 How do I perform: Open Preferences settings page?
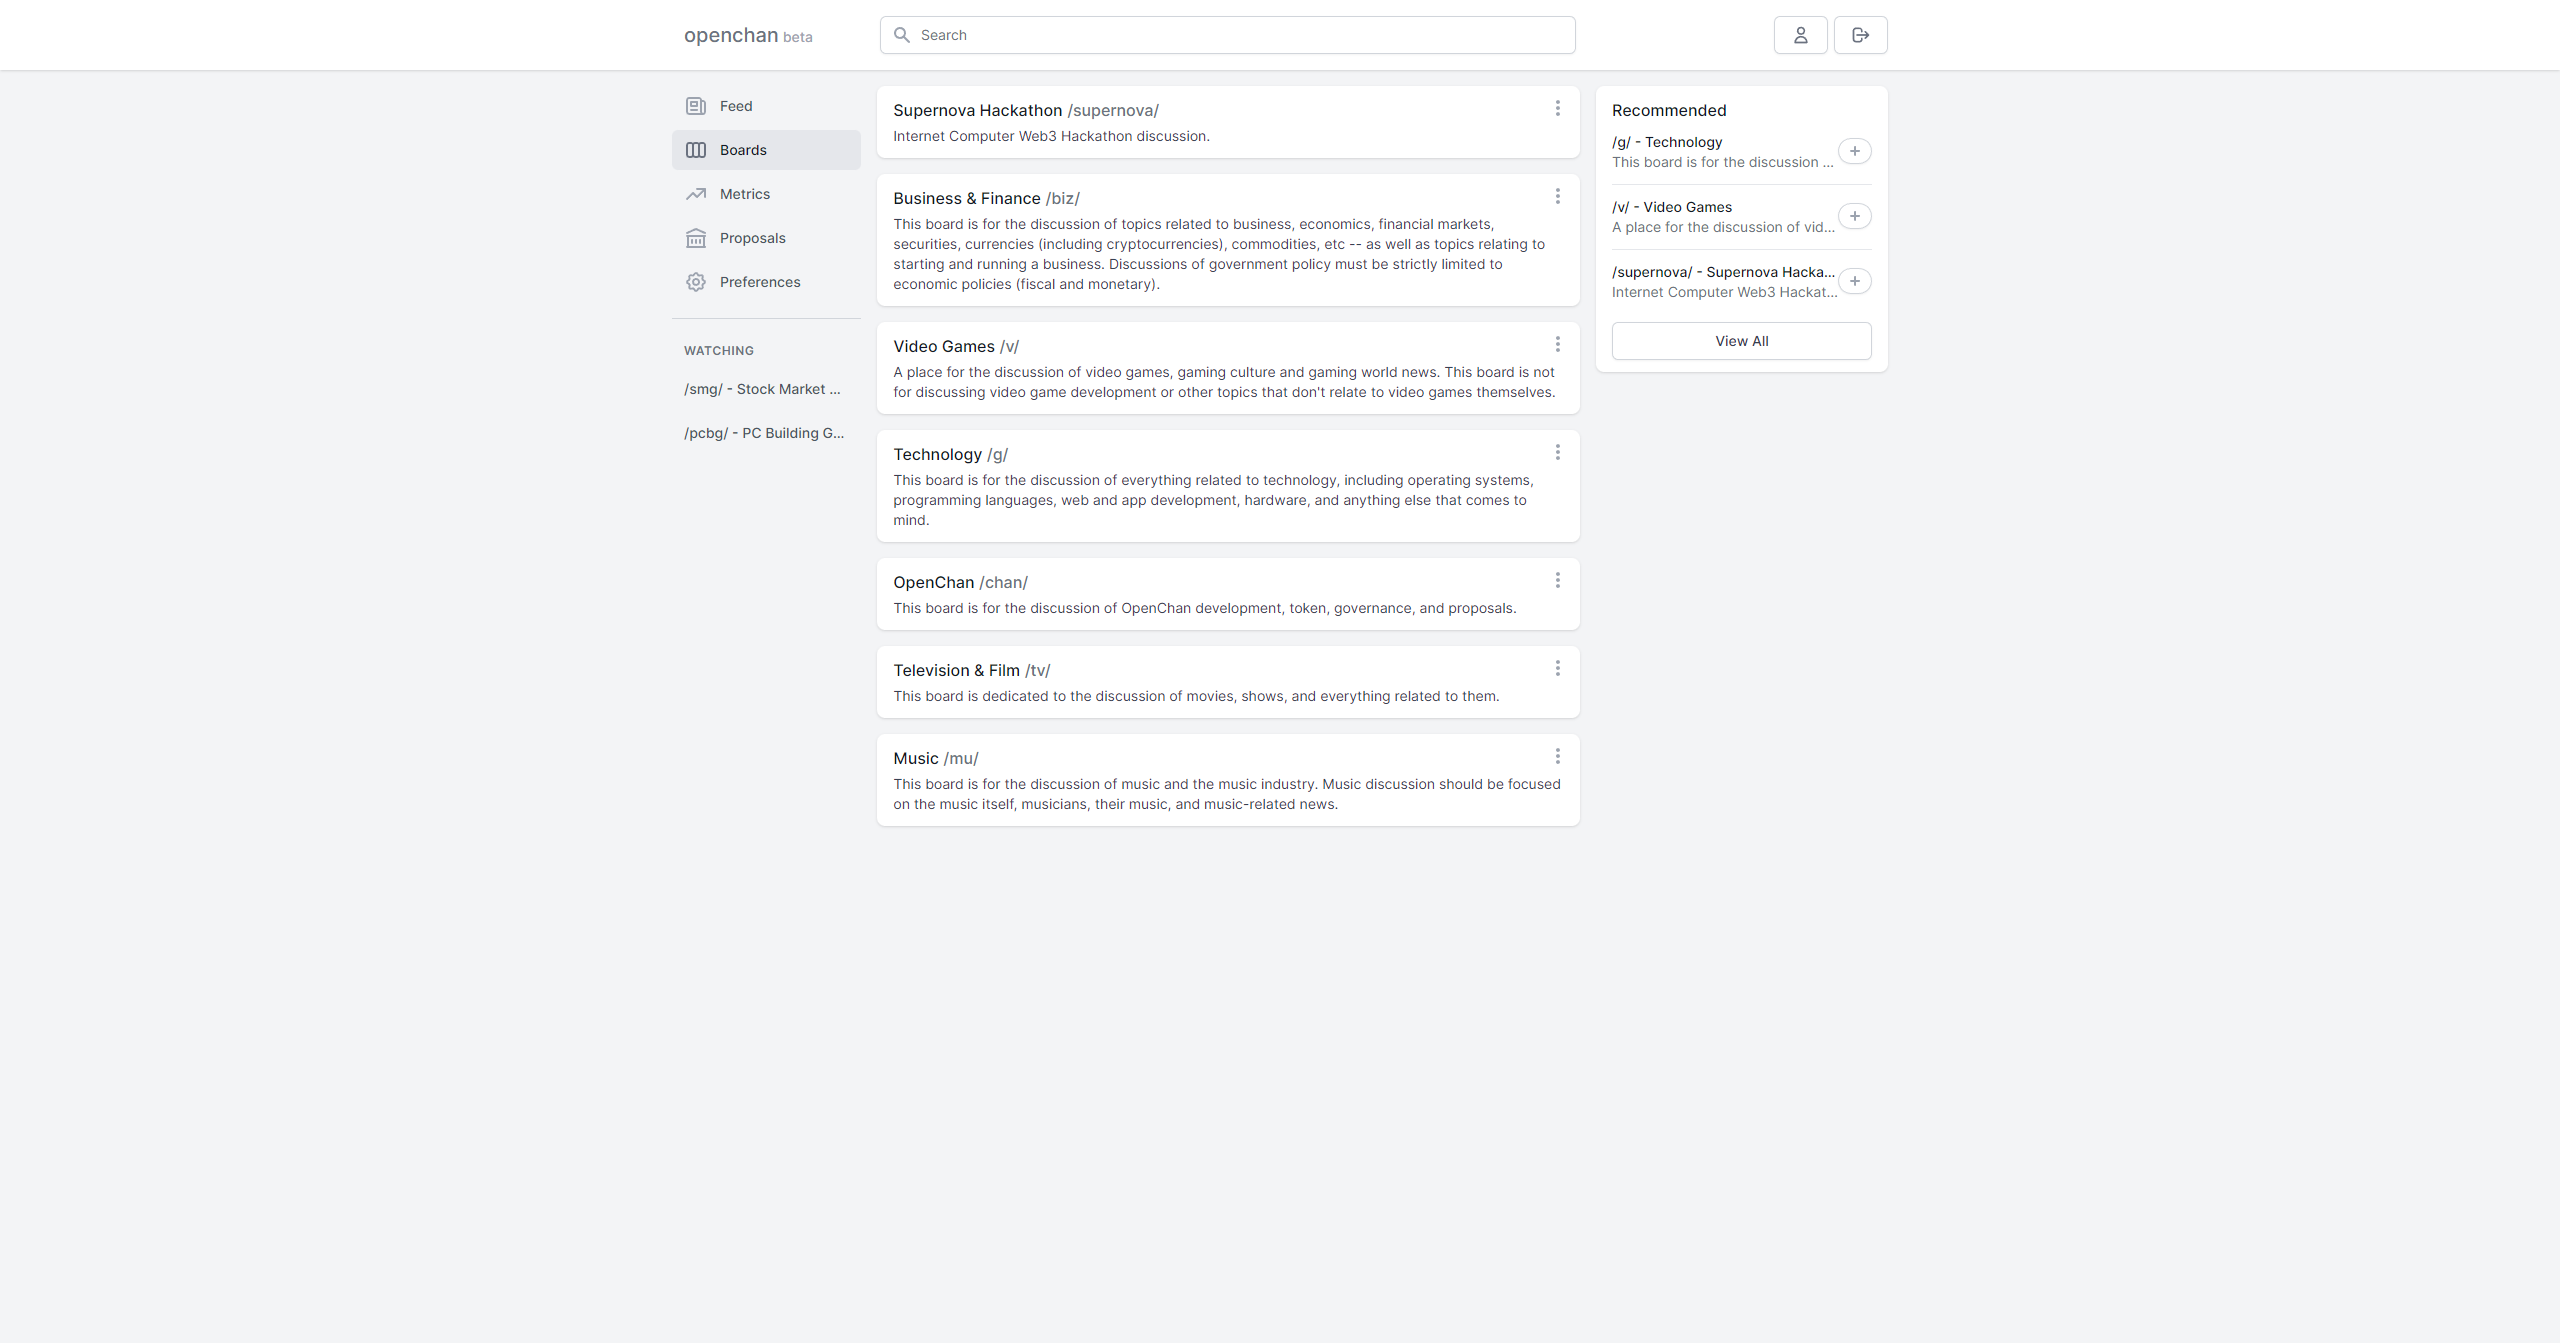click(759, 282)
